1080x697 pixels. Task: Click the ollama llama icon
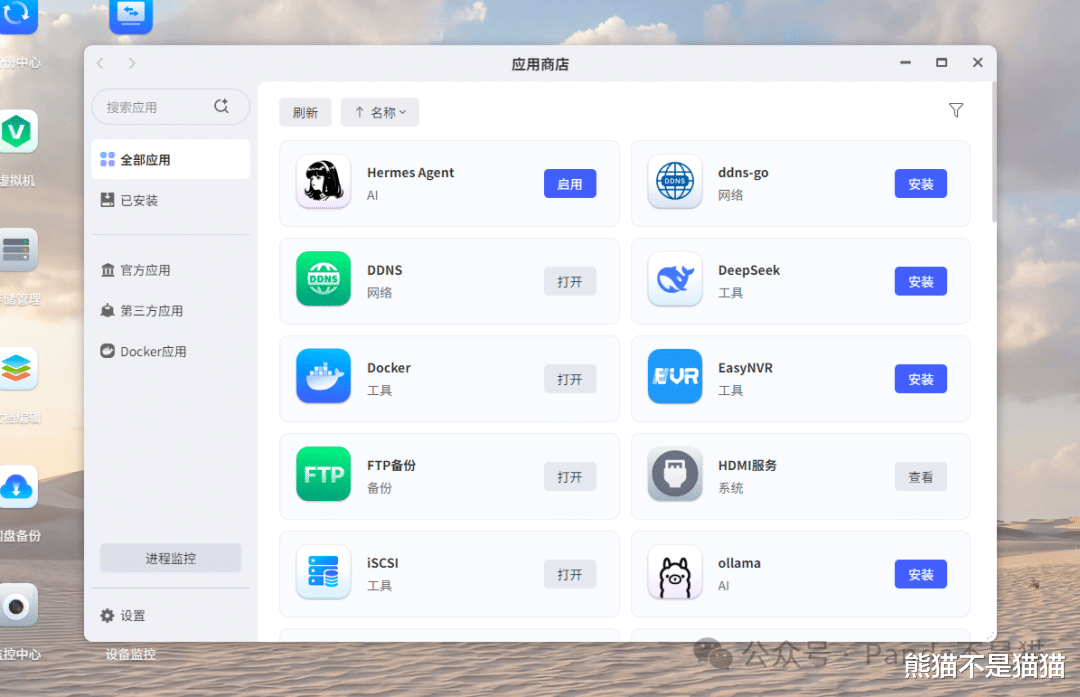[x=674, y=572]
